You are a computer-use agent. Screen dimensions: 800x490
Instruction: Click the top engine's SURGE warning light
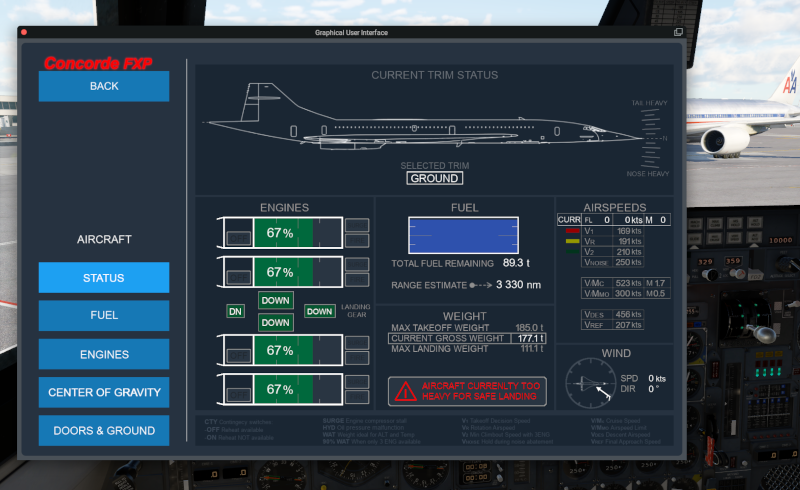(x=357, y=225)
